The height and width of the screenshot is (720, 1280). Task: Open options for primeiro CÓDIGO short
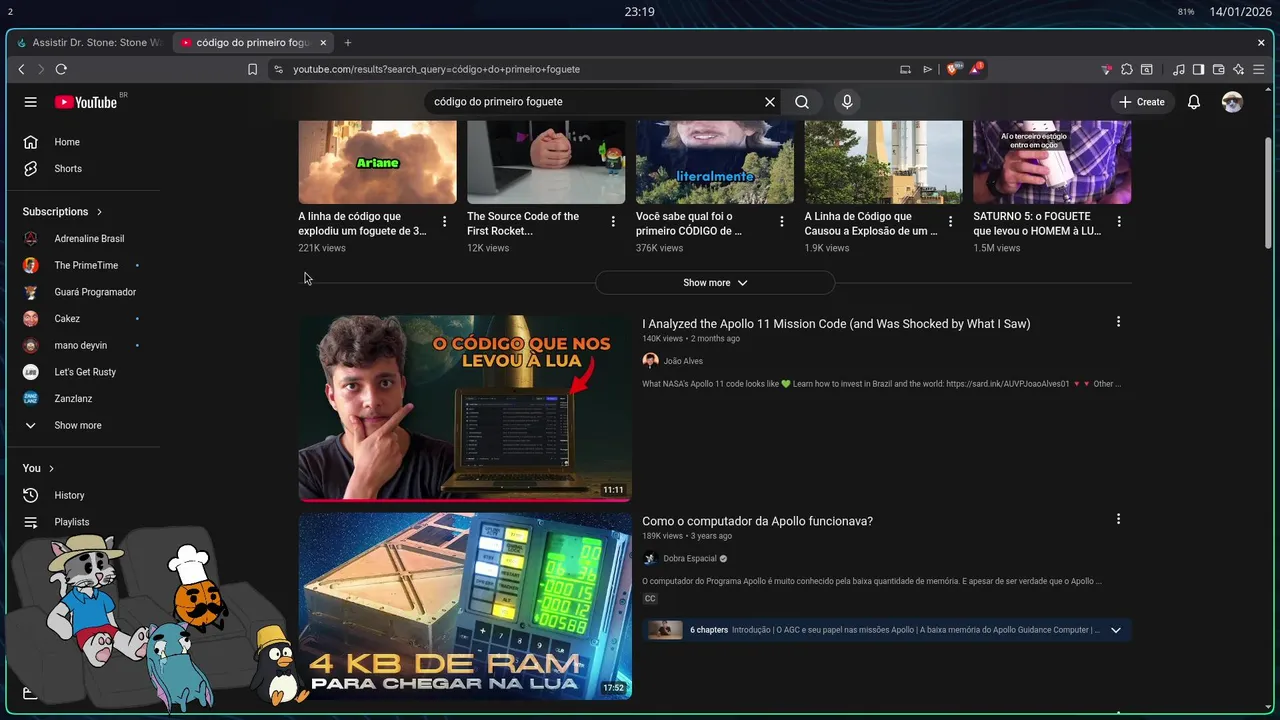point(782,222)
